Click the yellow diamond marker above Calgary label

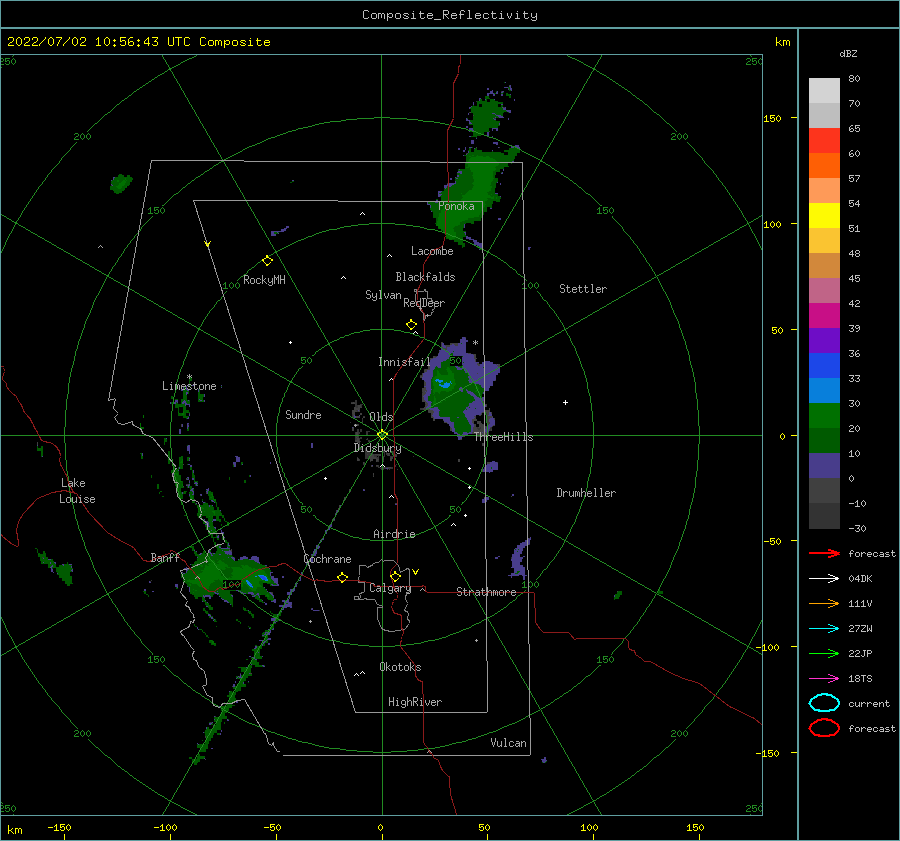coord(395,576)
